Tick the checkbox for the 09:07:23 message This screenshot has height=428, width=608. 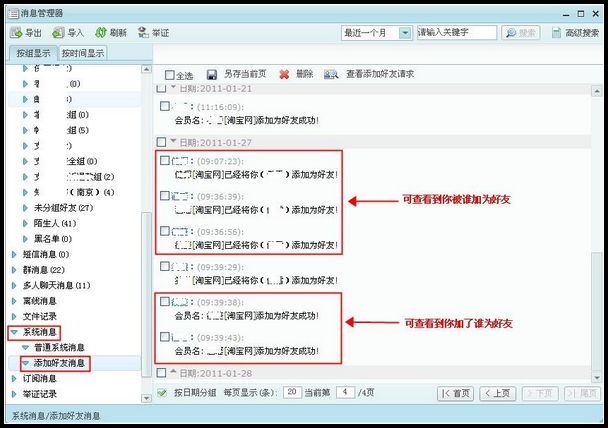(164, 160)
